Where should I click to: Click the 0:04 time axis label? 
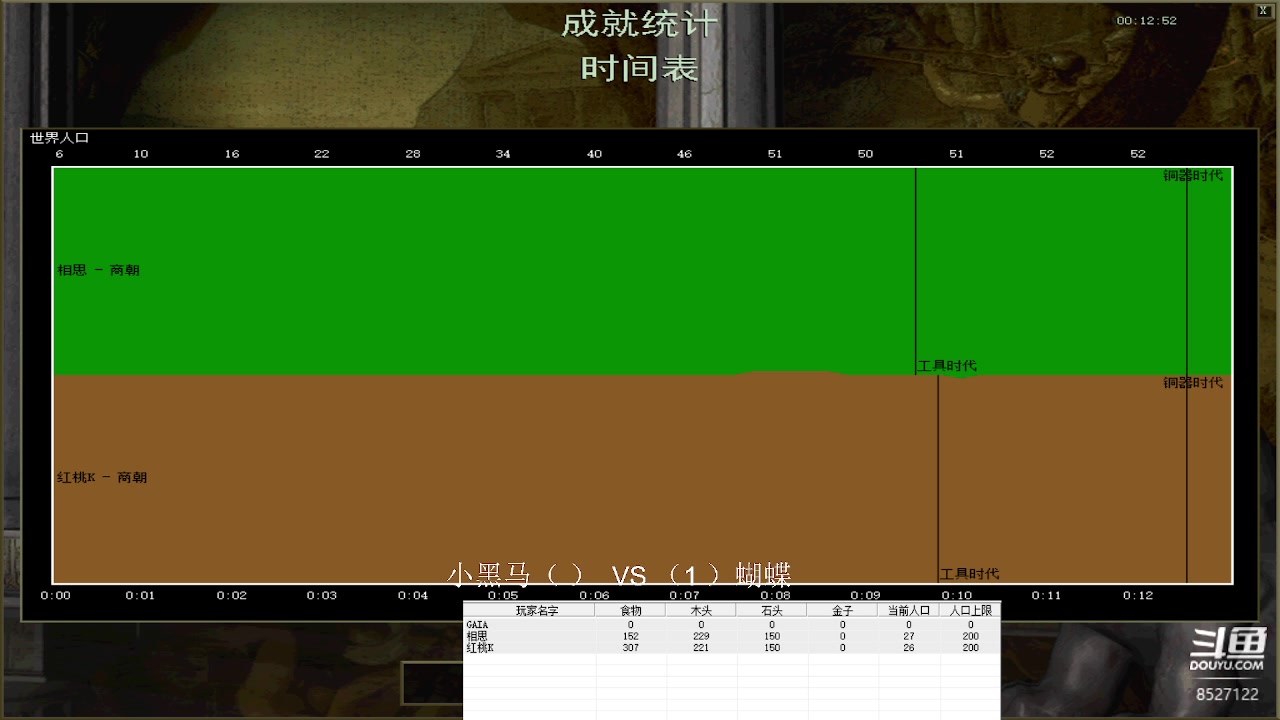click(x=413, y=595)
